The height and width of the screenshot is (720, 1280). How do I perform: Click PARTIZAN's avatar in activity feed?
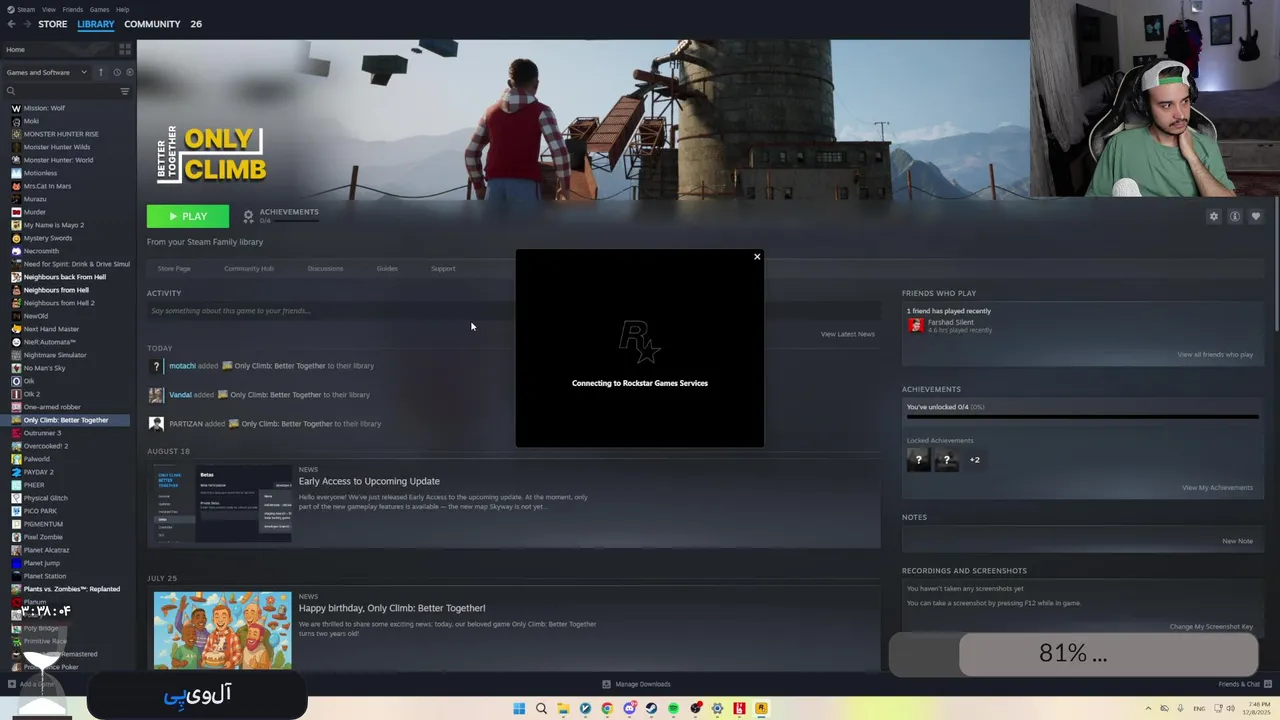pos(156,424)
